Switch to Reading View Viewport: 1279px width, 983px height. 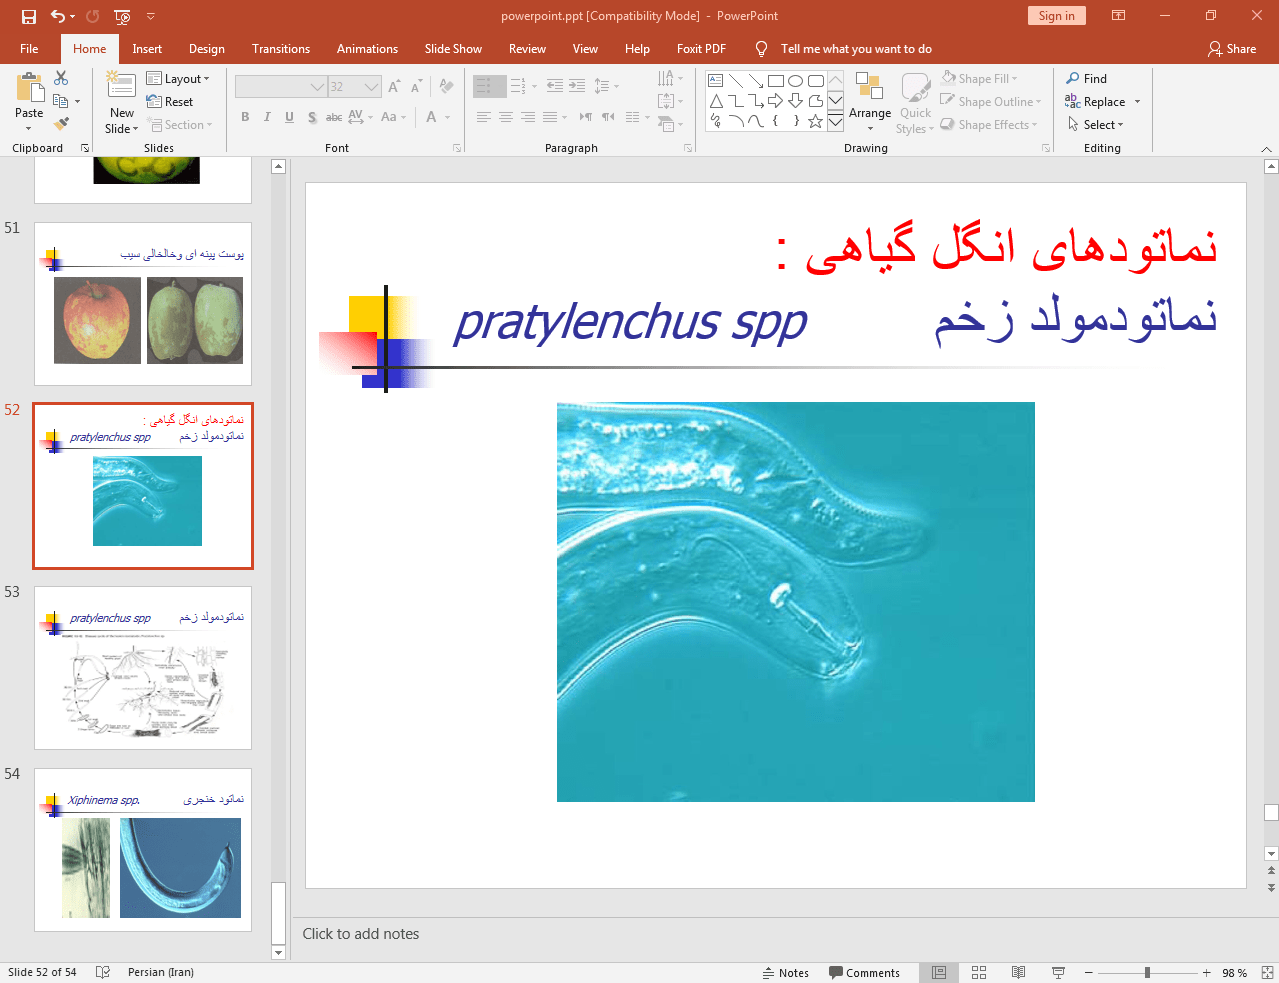pyautogui.click(x=1018, y=972)
